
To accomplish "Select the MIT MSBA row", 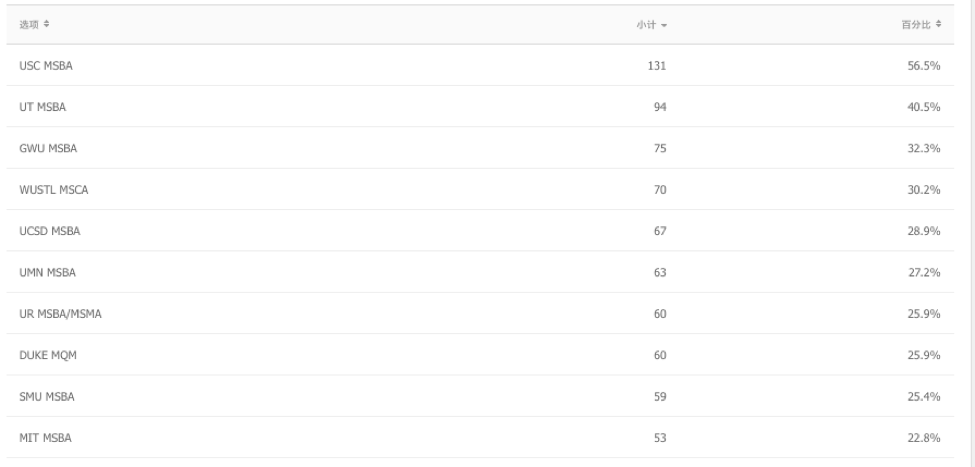I will (x=480, y=437).
